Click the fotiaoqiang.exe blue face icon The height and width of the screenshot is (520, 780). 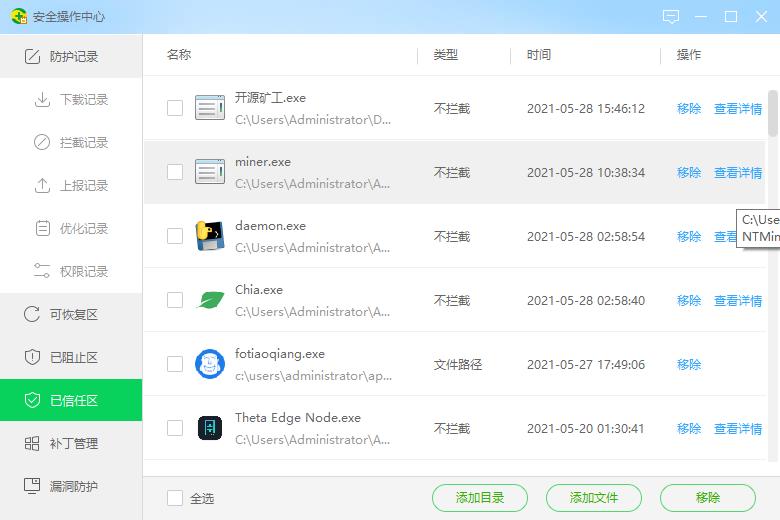tap(210, 364)
